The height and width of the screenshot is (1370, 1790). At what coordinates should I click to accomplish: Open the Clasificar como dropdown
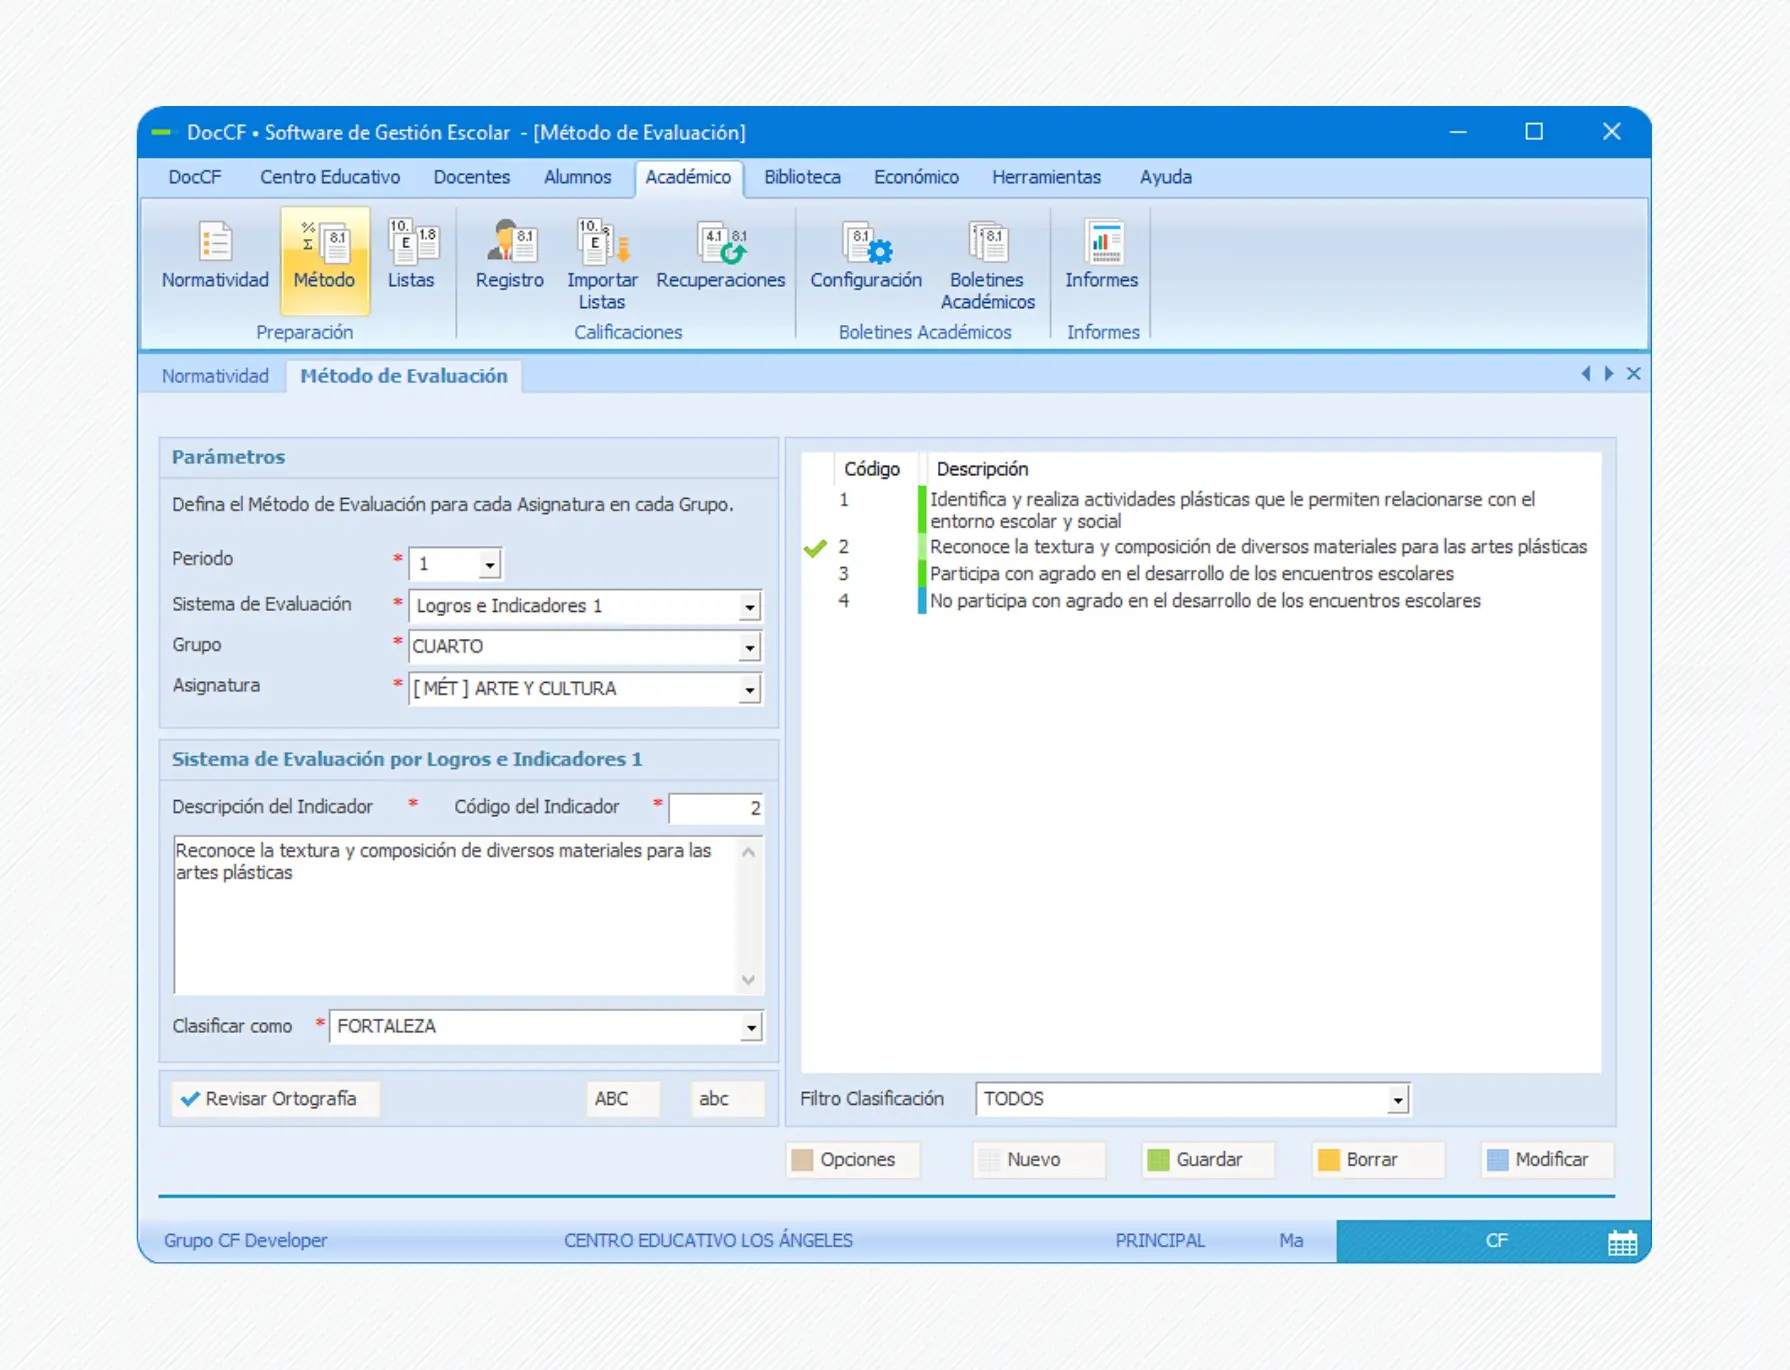tap(750, 1028)
